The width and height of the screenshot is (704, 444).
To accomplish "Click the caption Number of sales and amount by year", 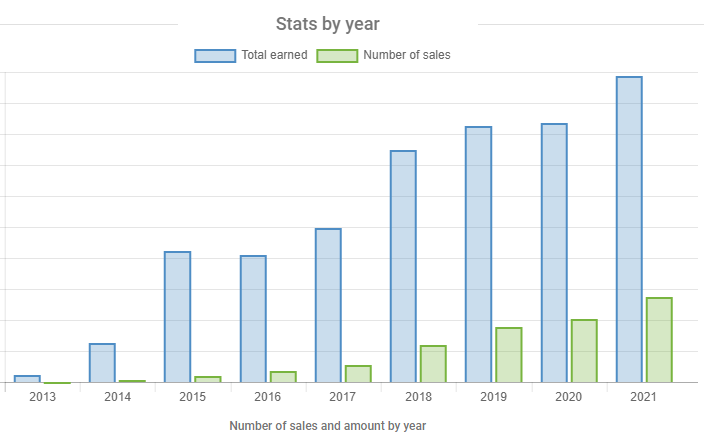I will tap(328, 426).
